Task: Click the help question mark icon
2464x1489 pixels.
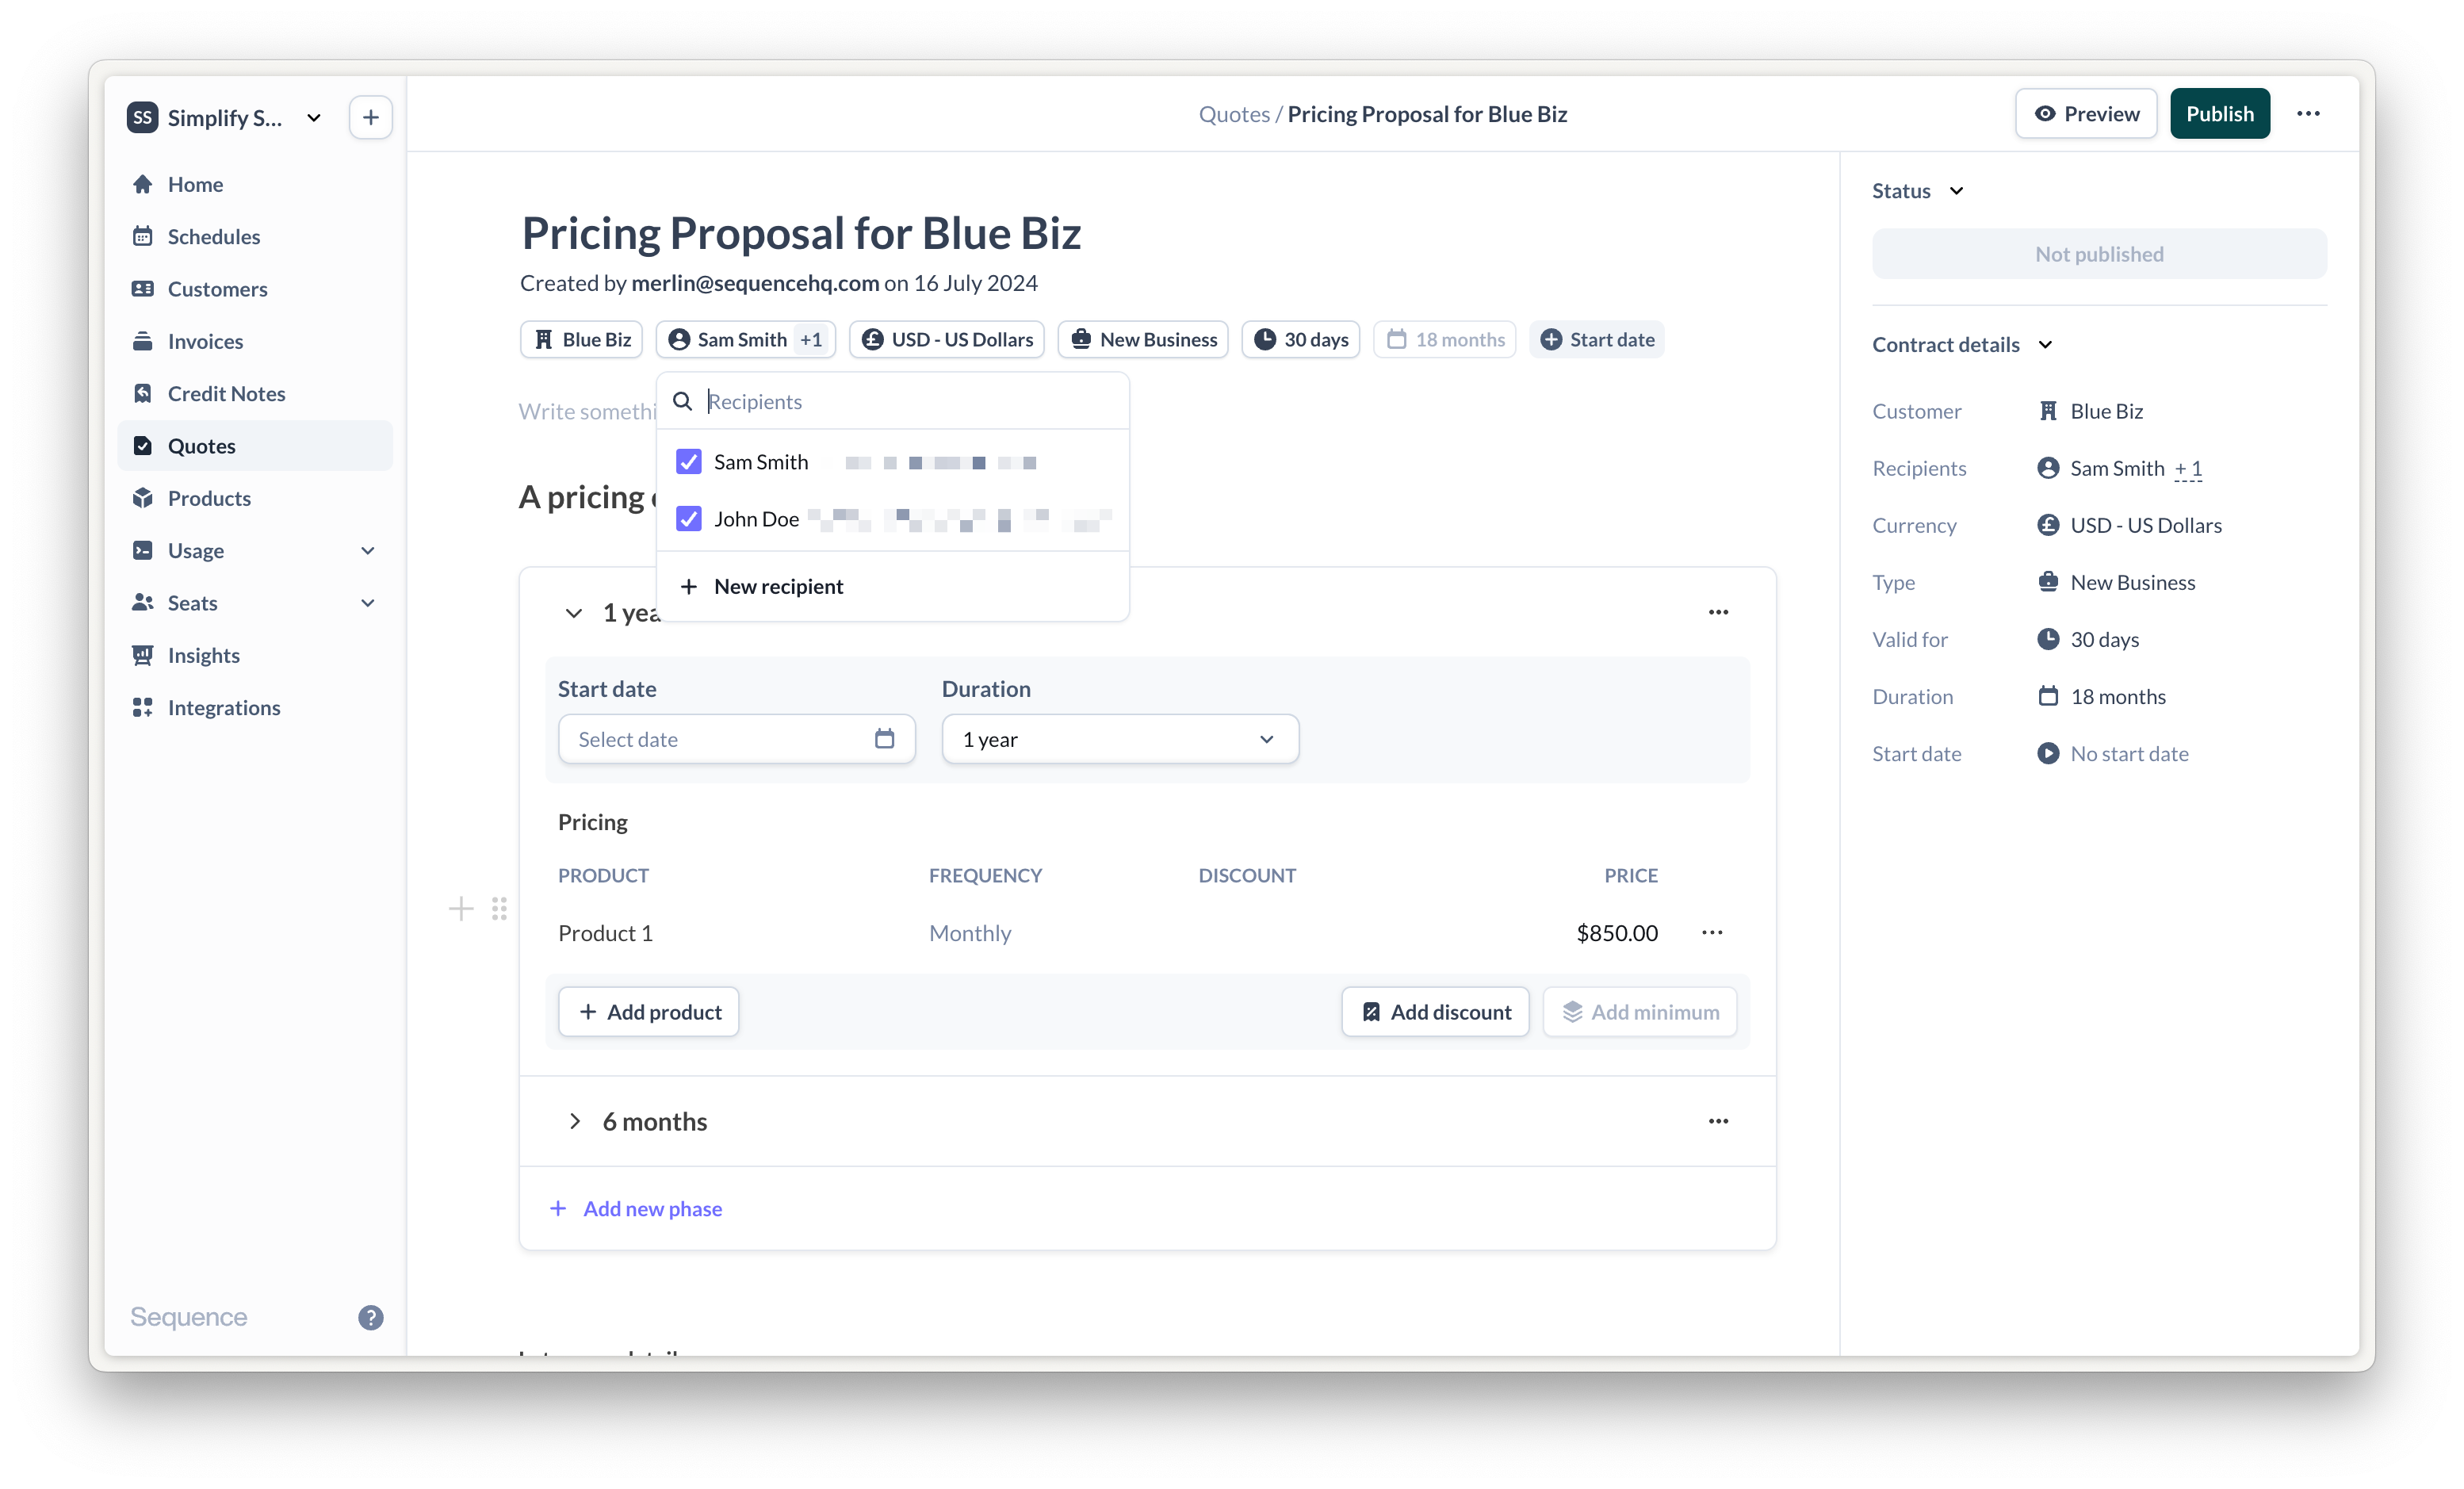Action: pos(371,1317)
